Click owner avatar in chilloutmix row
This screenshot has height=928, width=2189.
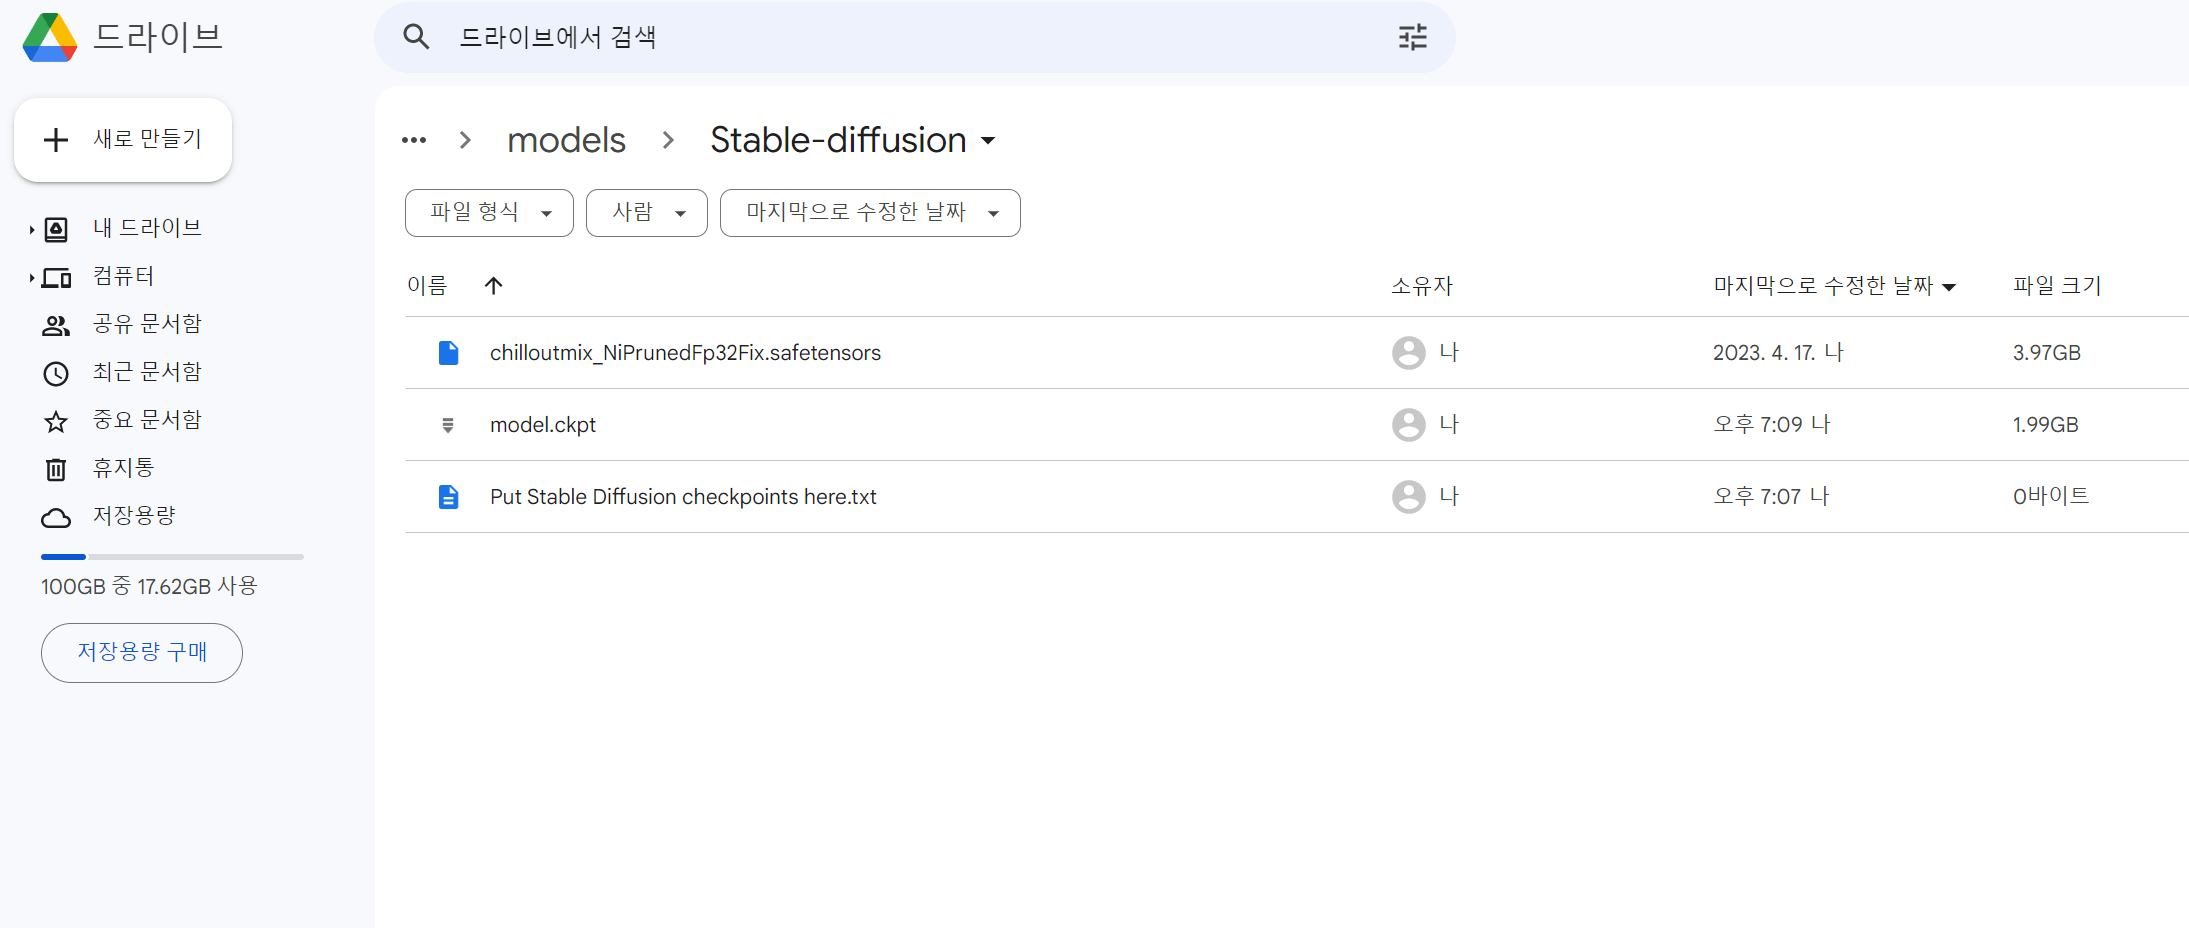click(x=1409, y=353)
